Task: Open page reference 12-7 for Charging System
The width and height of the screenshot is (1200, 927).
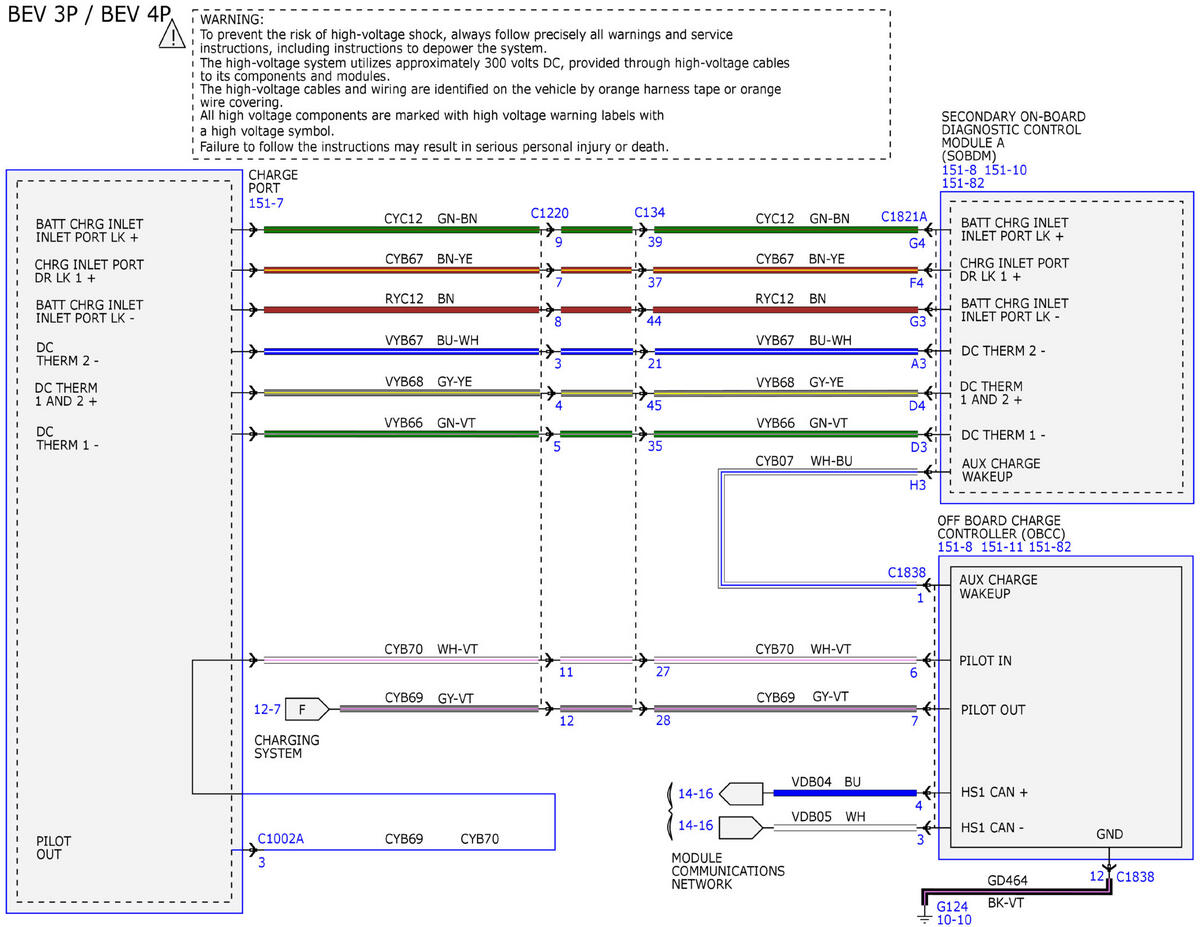Action: (267, 710)
